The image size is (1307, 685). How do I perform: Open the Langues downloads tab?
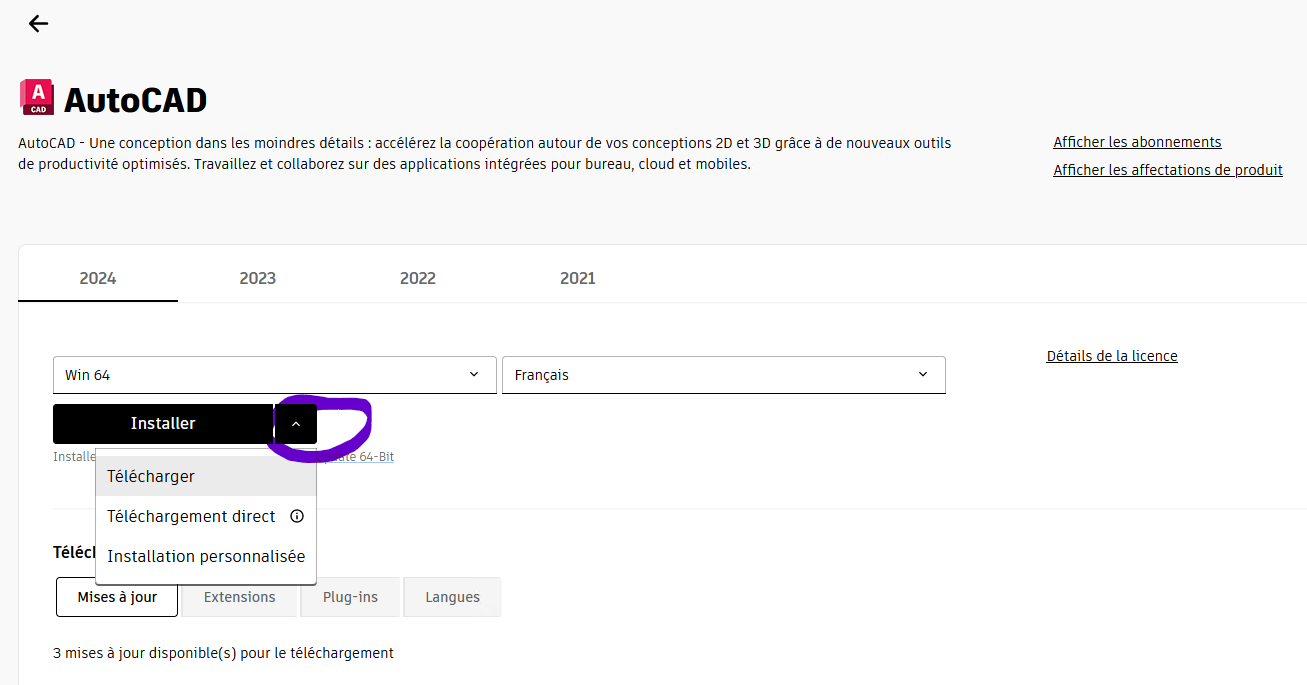[452, 597]
